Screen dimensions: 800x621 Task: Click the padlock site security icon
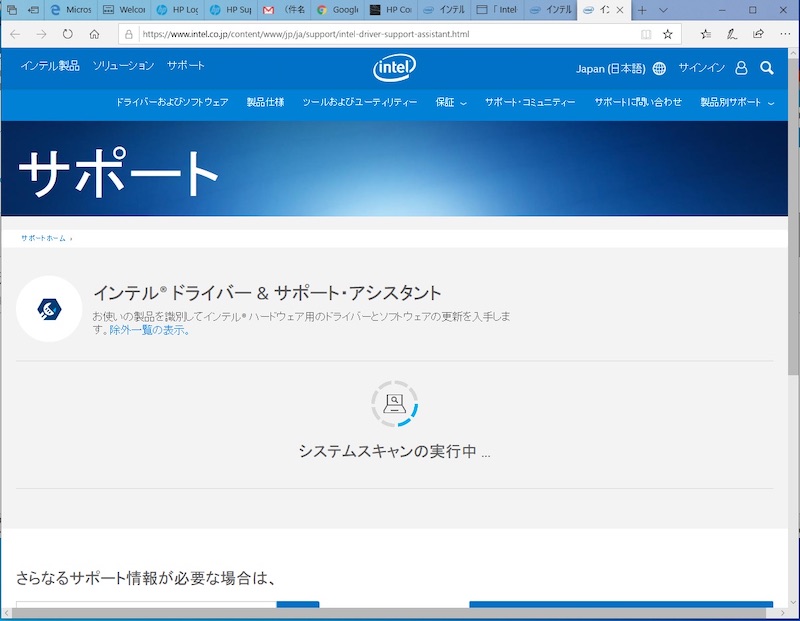[x=129, y=34]
